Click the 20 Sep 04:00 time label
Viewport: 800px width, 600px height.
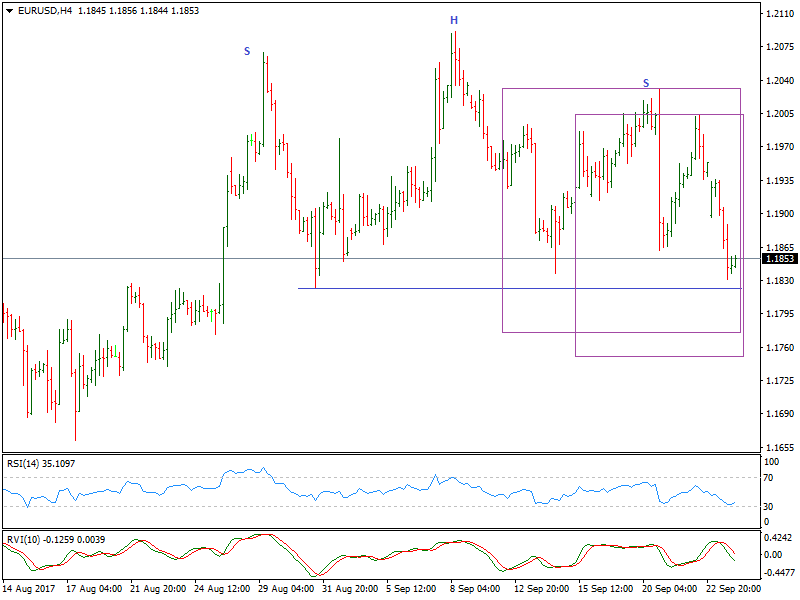point(669,589)
